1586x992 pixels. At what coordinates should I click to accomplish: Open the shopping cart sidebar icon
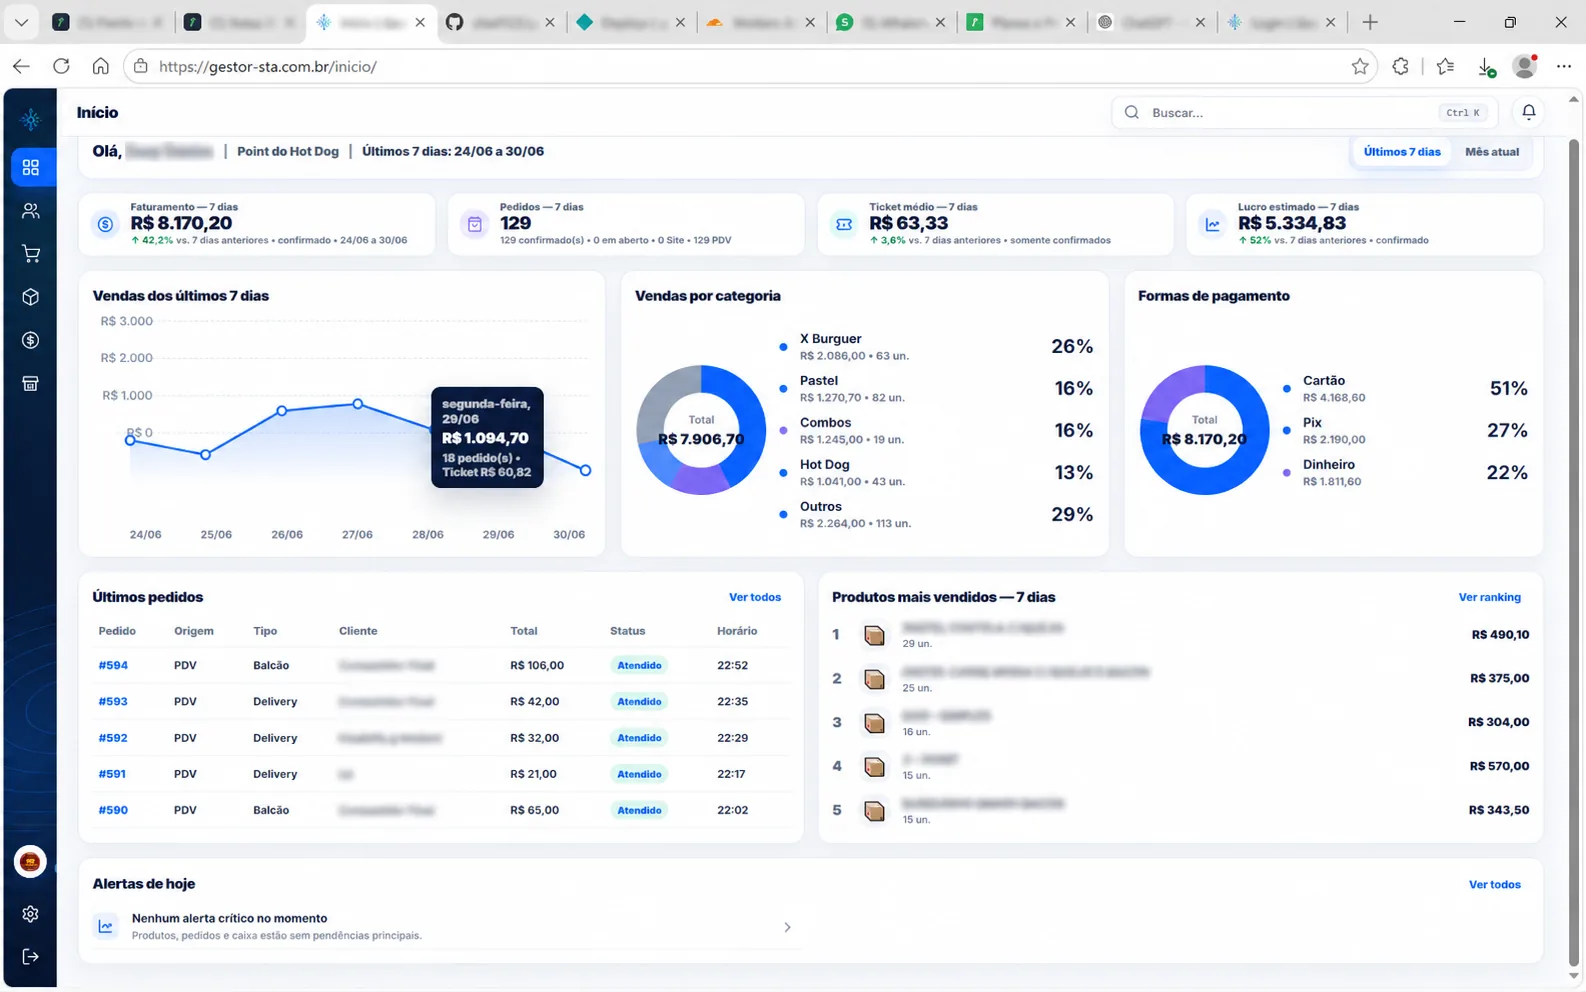31,254
